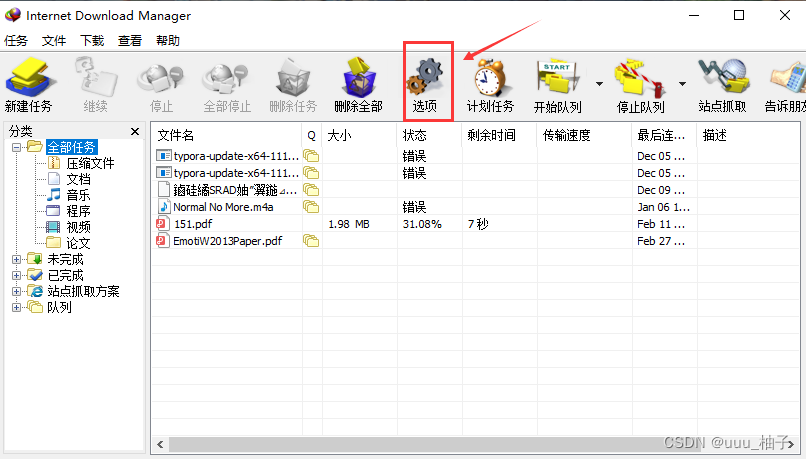806x459 pixels.
Task: Click Dec 09 last-connection cell
Action: (x=661, y=190)
